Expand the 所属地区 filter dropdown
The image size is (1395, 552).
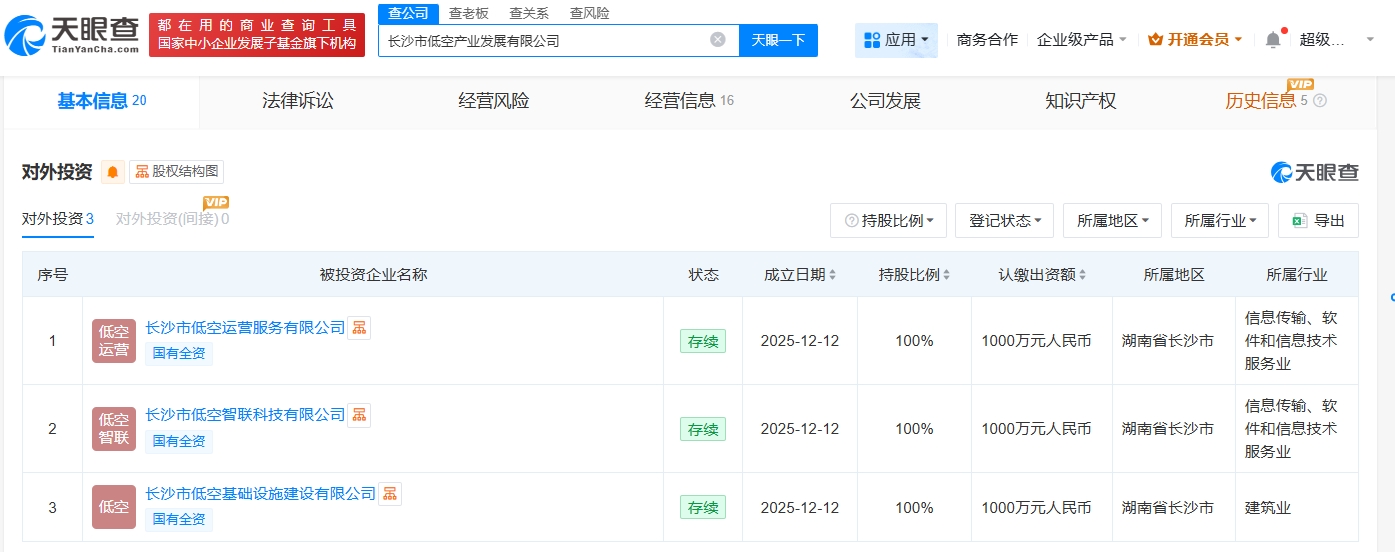[1112, 221]
